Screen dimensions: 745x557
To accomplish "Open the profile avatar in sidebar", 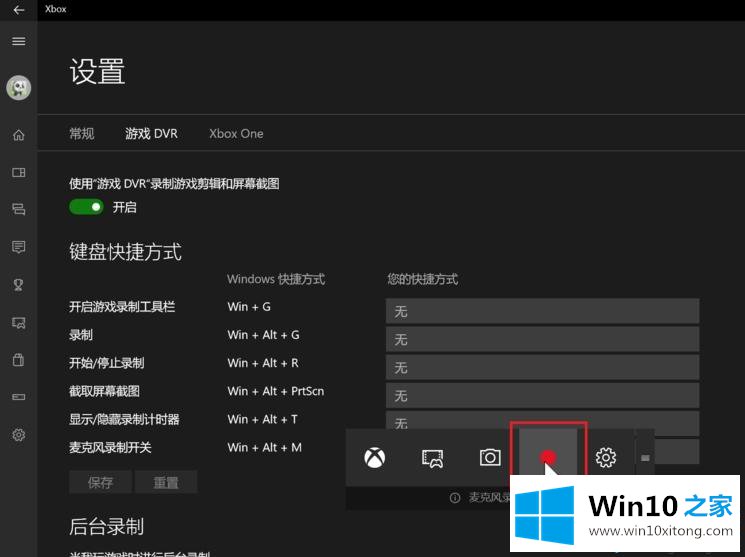I will click(x=19, y=87).
